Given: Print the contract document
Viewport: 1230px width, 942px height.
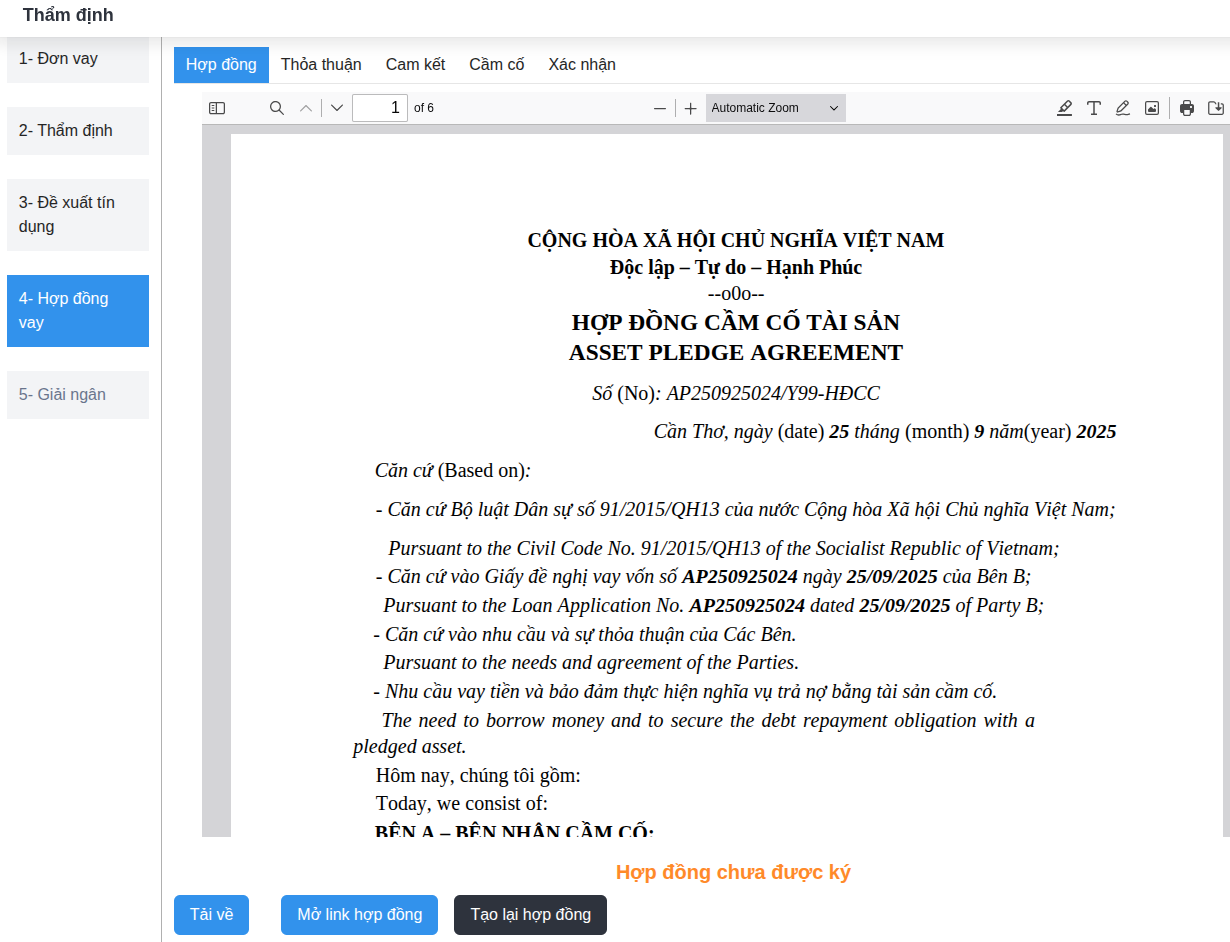Looking at the screenshot, I should pos(1187,108).
